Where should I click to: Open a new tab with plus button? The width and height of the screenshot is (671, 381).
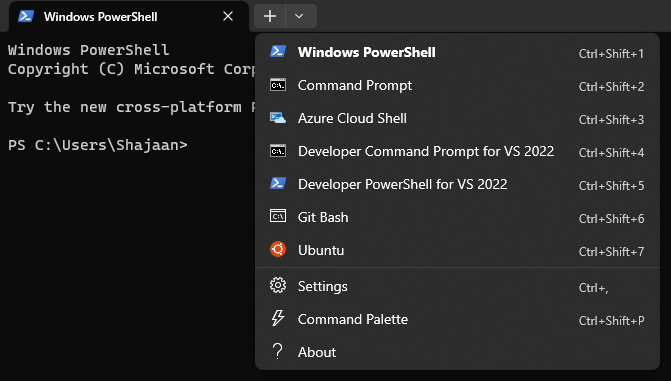(270, 16)
